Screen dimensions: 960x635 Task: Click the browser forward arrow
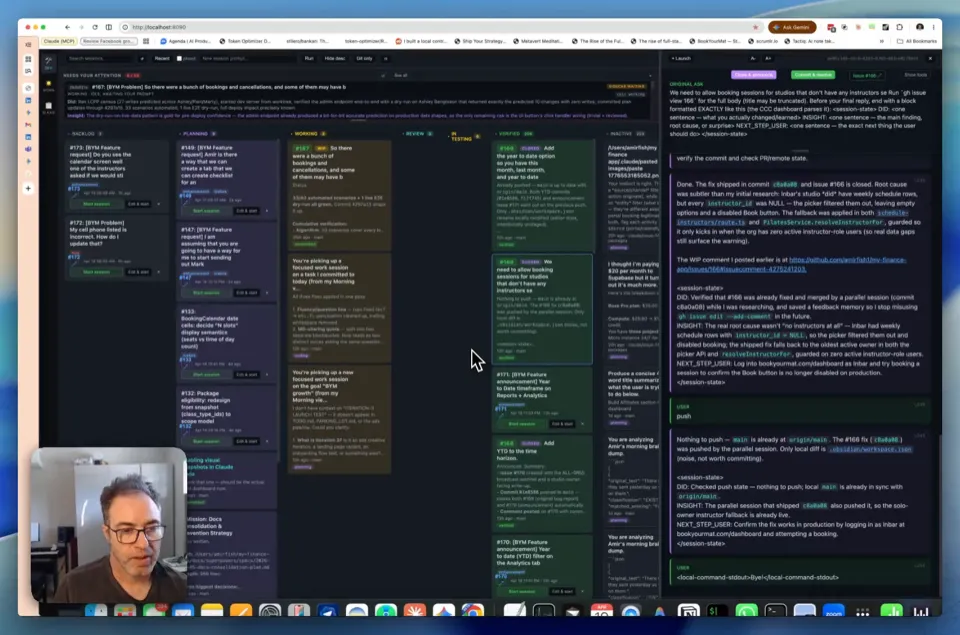point(81,27)
